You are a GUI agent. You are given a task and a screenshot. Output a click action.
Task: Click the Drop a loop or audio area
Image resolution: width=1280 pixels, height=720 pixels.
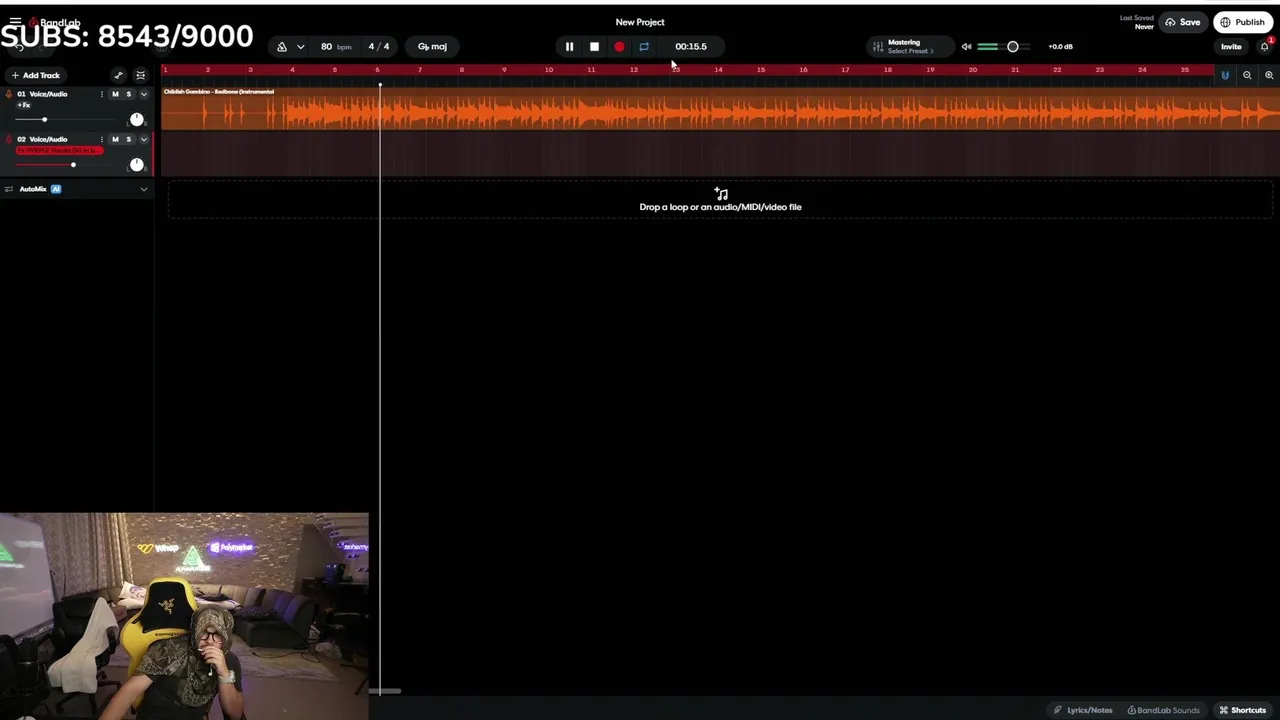click(x=720, y=200)
